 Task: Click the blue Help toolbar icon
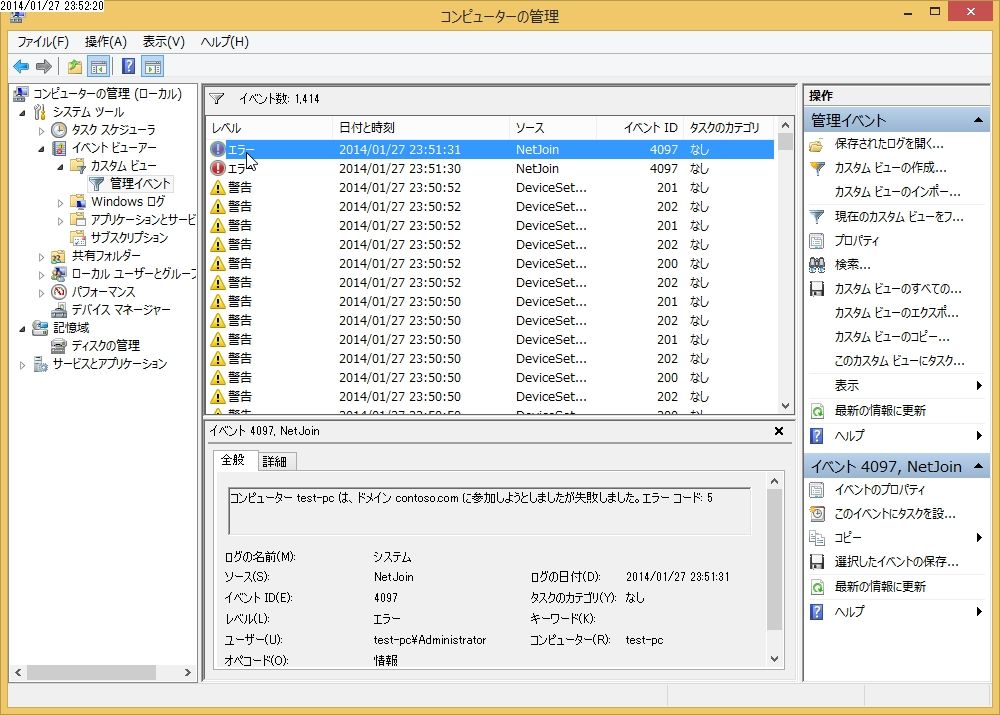click(128, 66)
